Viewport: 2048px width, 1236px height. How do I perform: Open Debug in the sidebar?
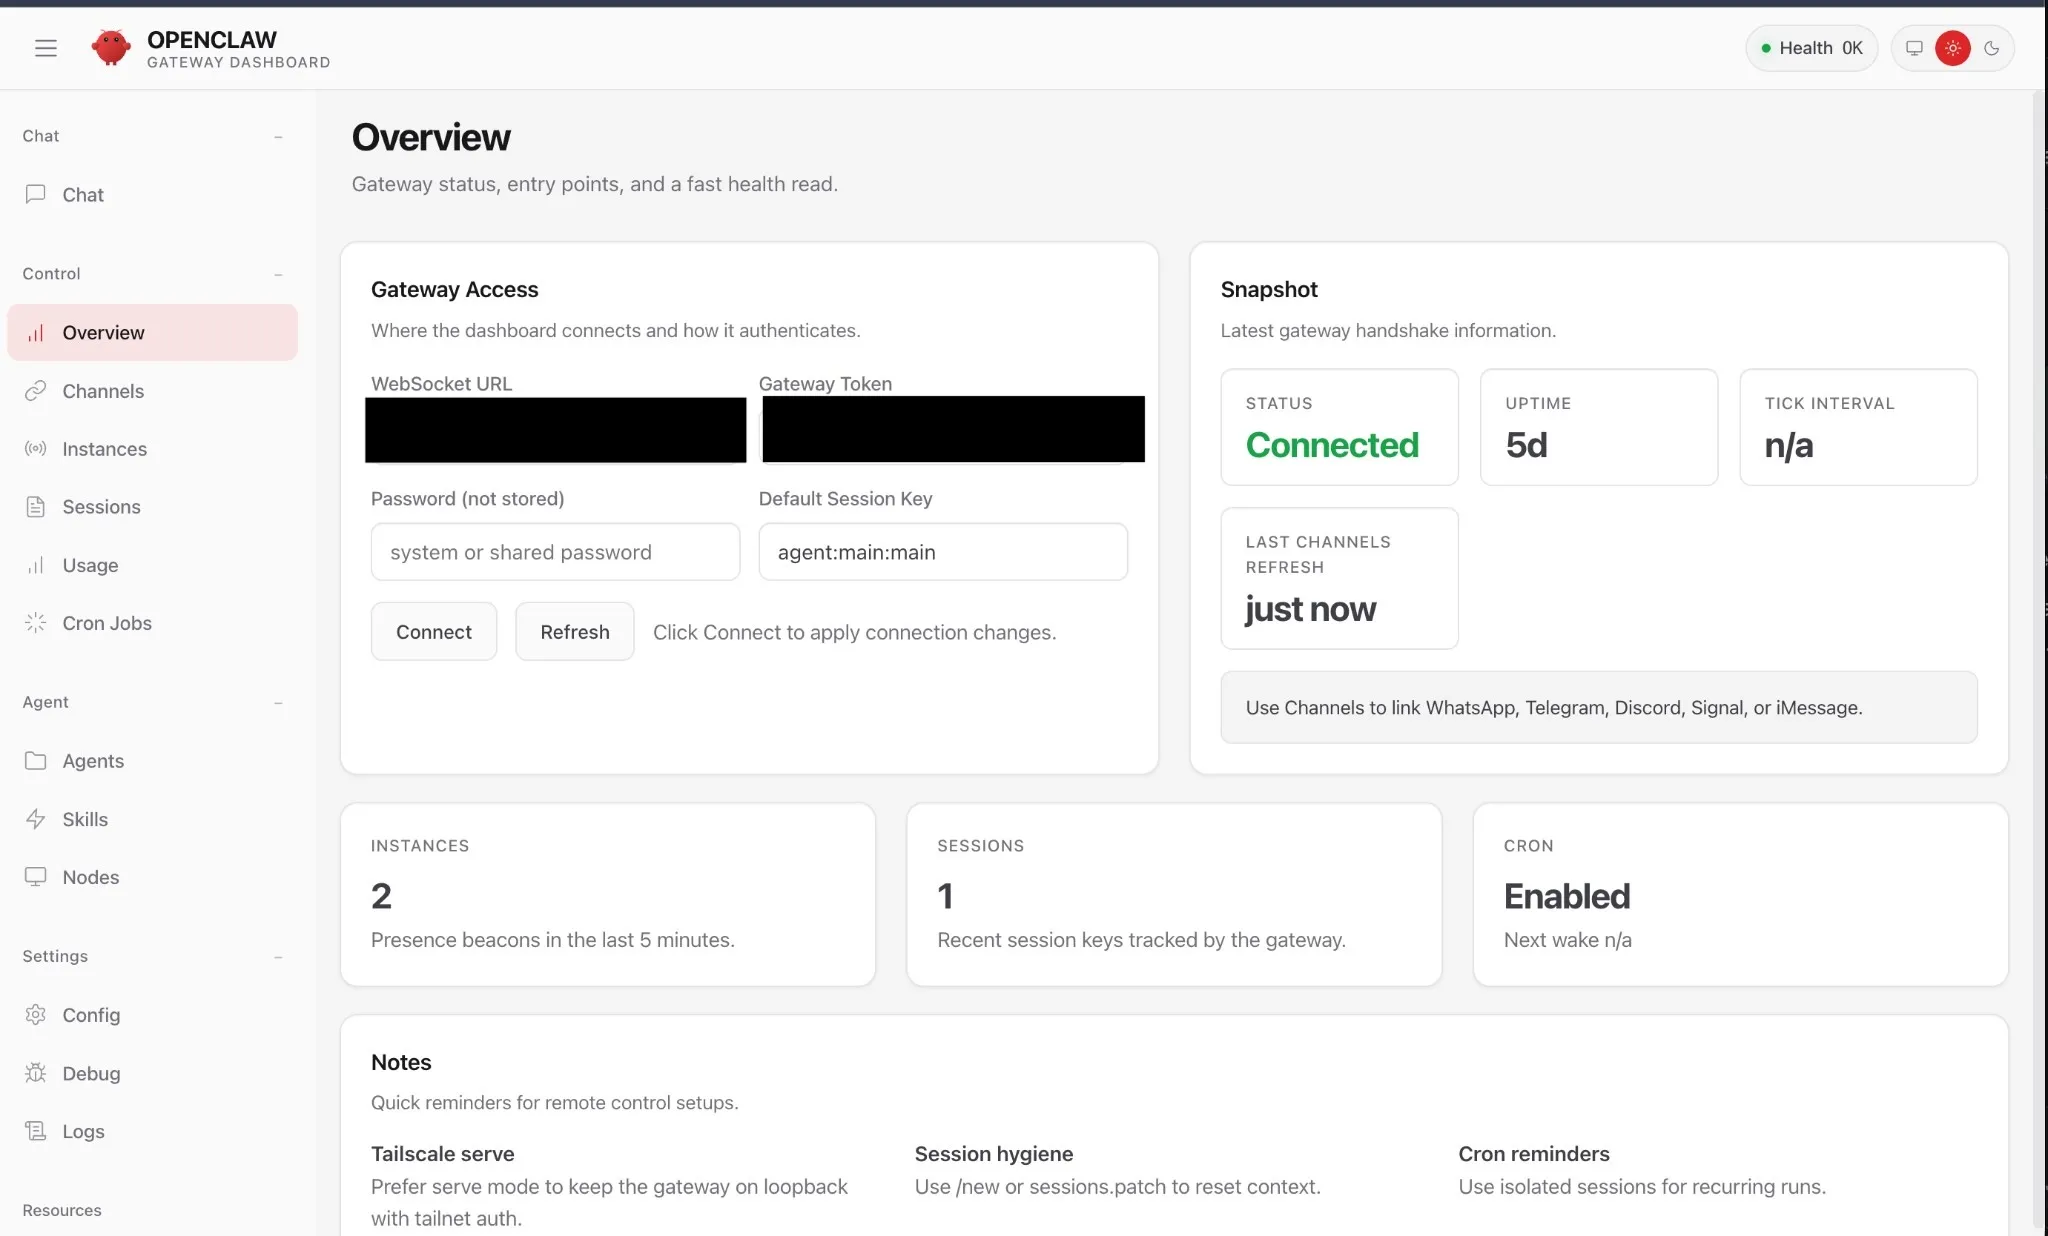(152, 1073)
